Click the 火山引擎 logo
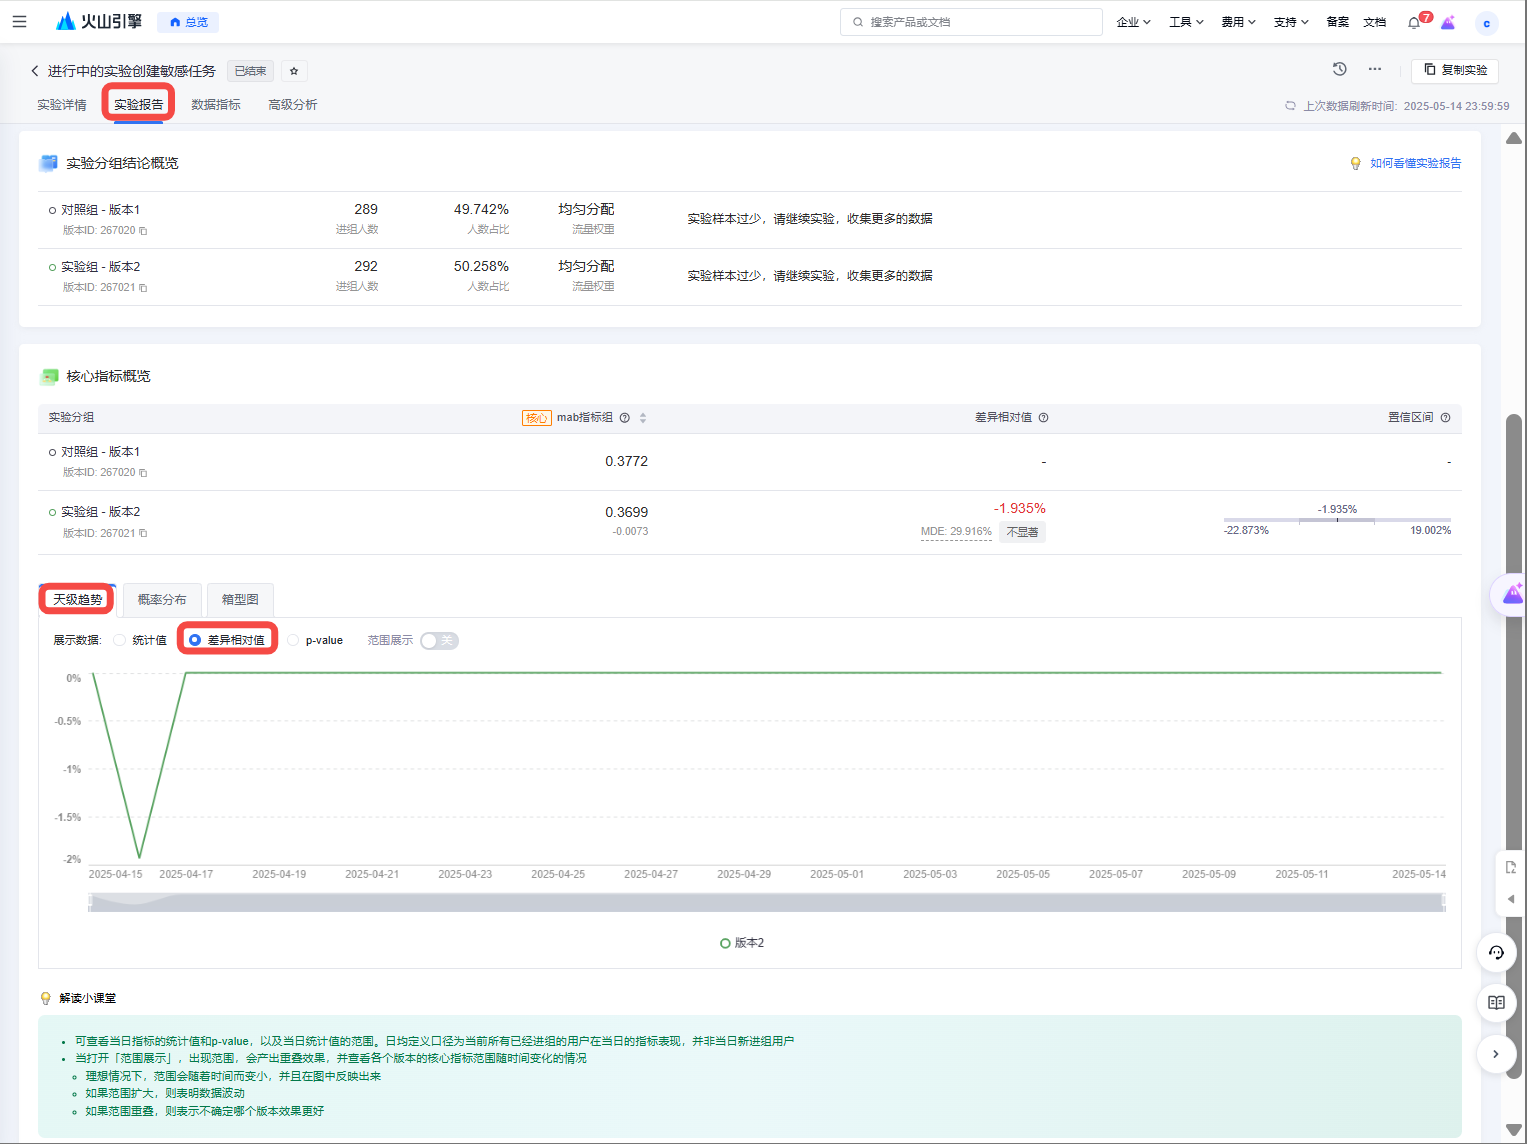This screenshot has height=1144, width=1527. [99, 21]
